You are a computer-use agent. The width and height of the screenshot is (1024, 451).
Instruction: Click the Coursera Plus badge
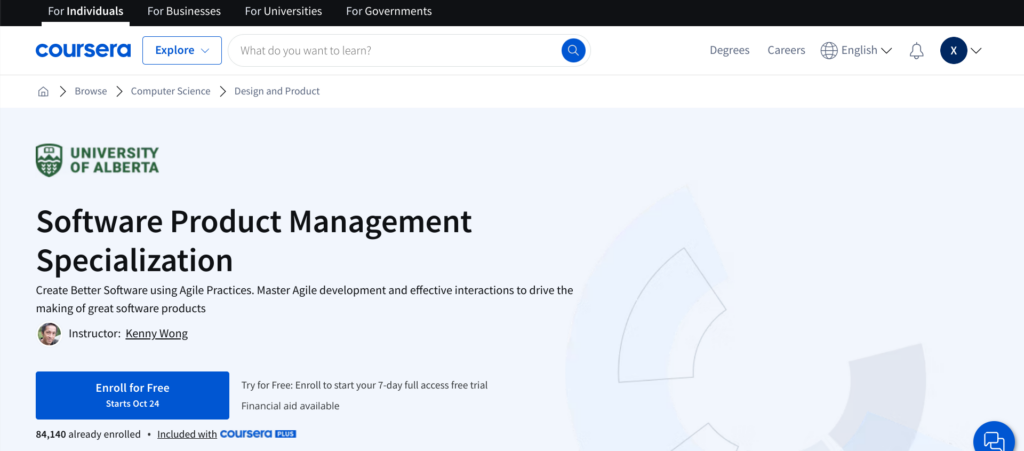[x=258, y=434]
